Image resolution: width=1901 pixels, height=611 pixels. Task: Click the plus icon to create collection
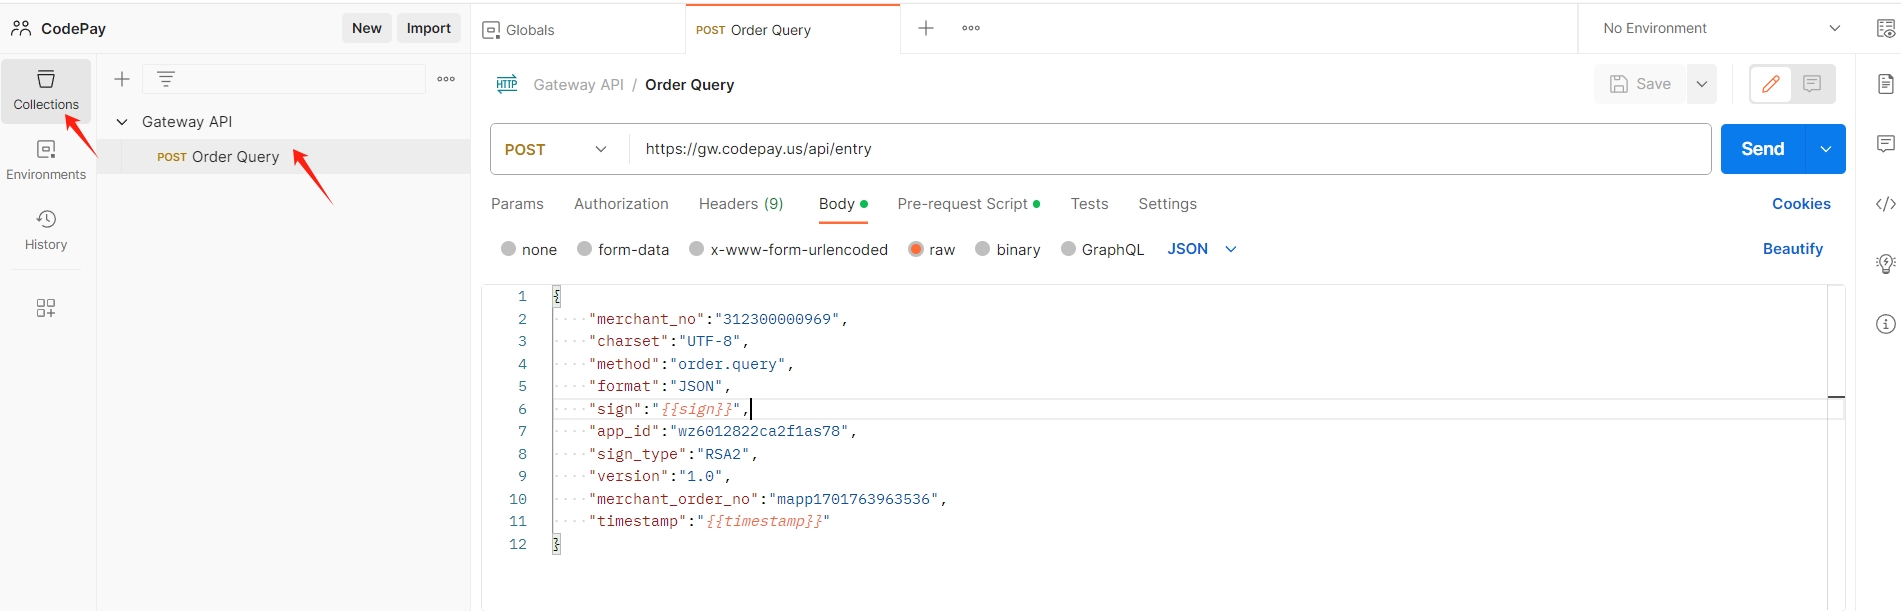[x=122, y=79]
